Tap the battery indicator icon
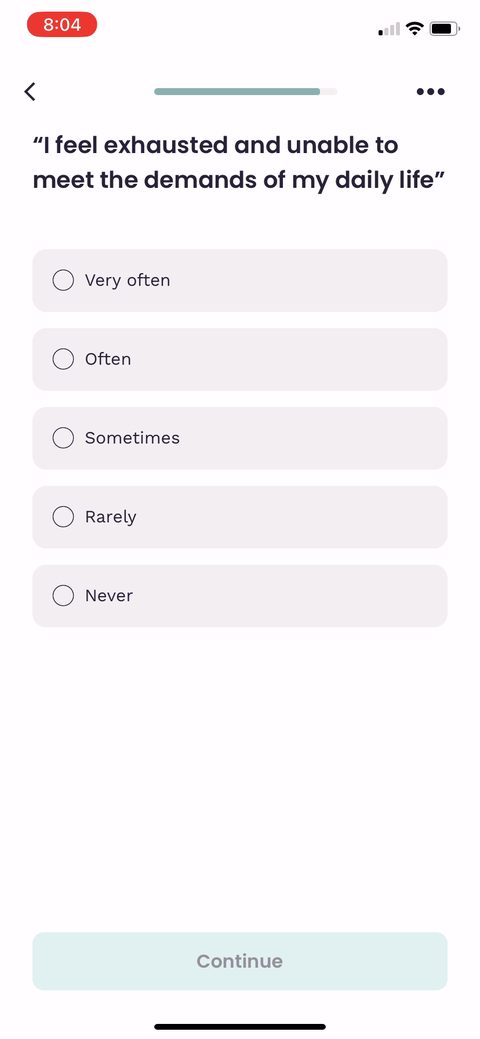This screenshot has width=480, height=1039. point(444,28)
